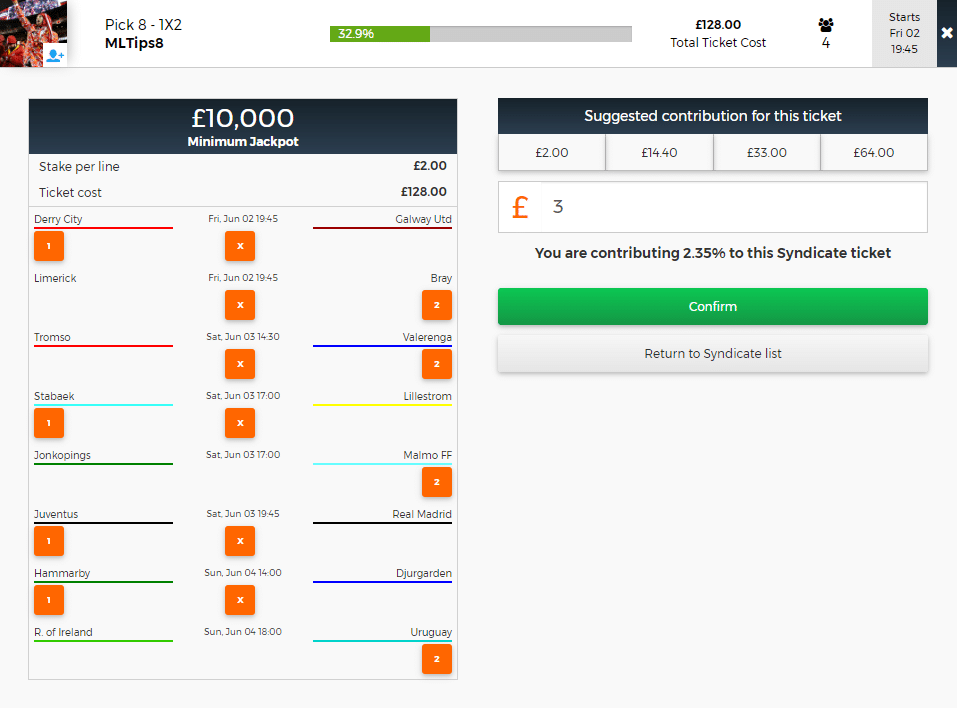This screenshot has height=708, width=957.
Task: Click the contribution amount input field
Action: [735, 207]
